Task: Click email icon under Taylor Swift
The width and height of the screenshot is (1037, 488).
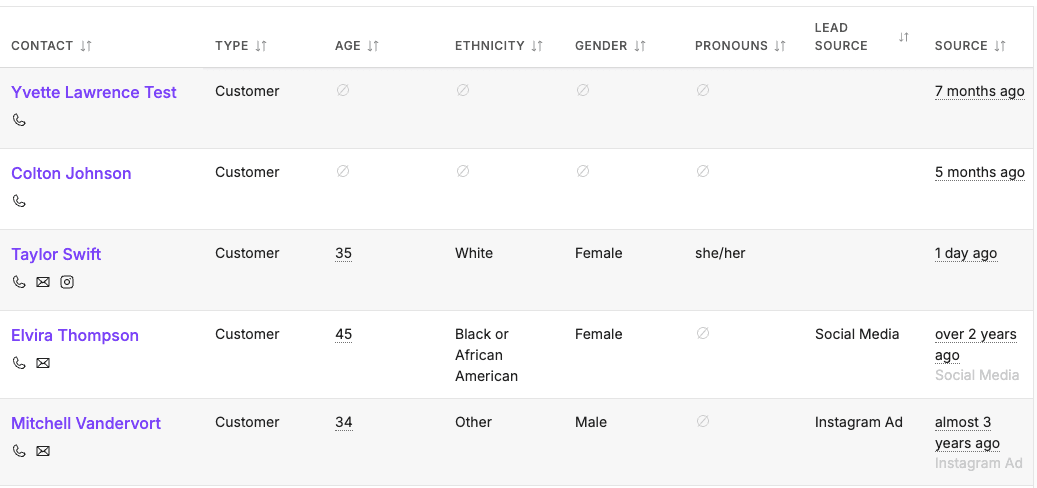Action: coord(43,282)
